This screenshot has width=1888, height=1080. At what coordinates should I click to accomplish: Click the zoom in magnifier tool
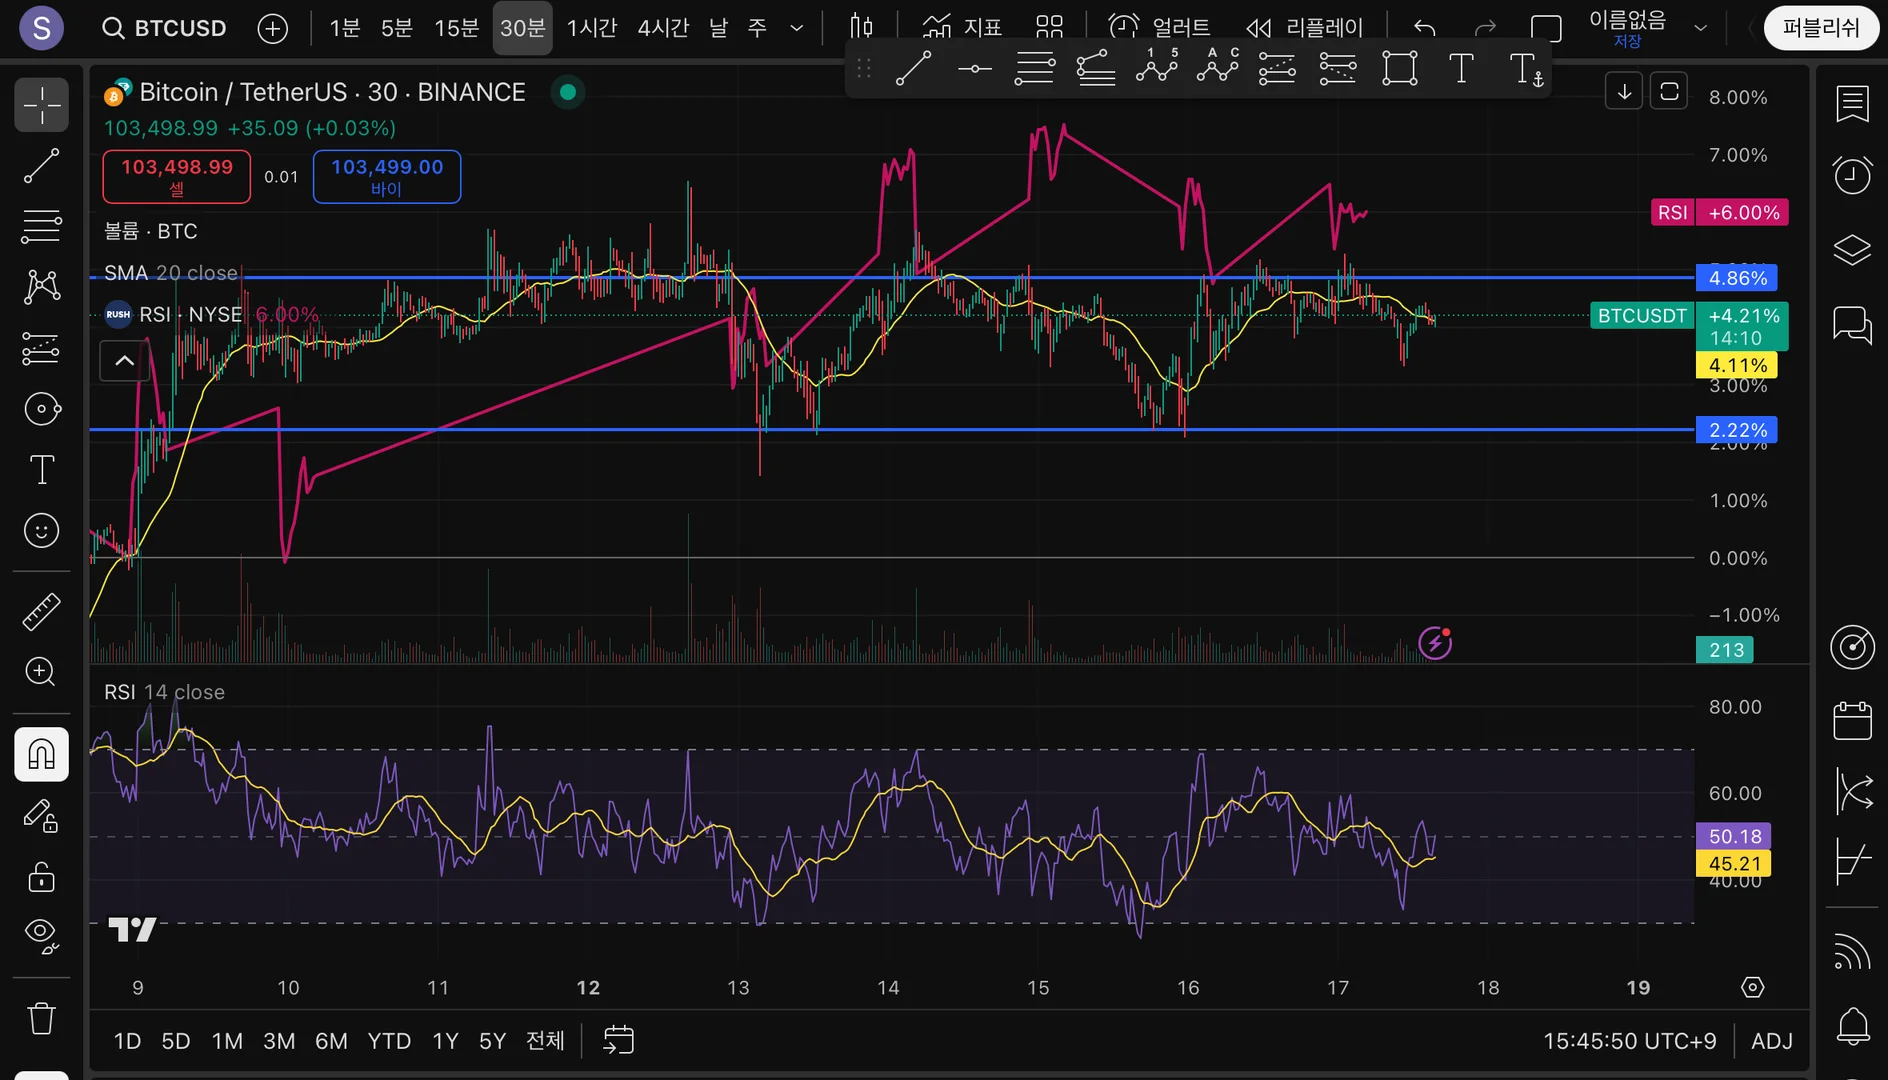(x=41, y=672)
